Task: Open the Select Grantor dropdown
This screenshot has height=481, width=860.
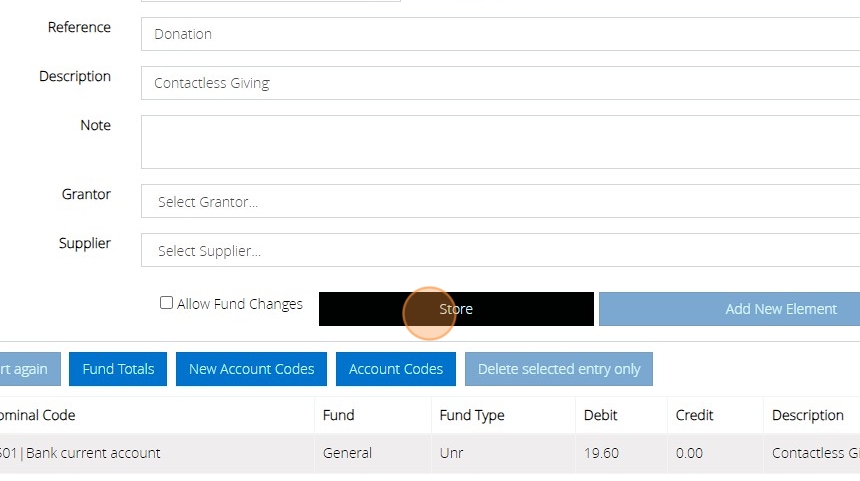Action: pos(500,202)
